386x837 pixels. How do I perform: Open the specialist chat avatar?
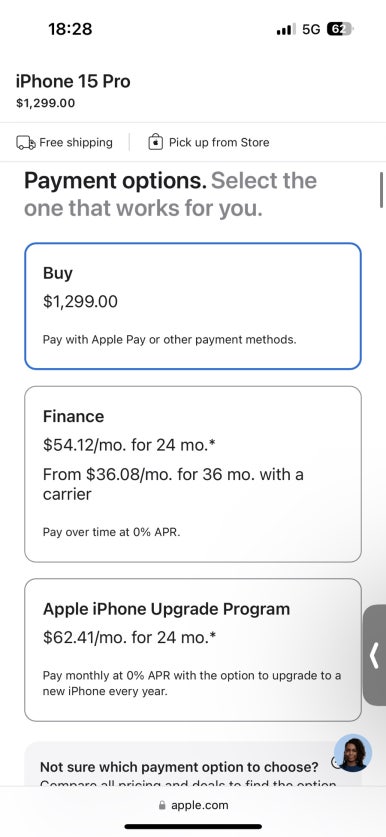pos(353,753)
